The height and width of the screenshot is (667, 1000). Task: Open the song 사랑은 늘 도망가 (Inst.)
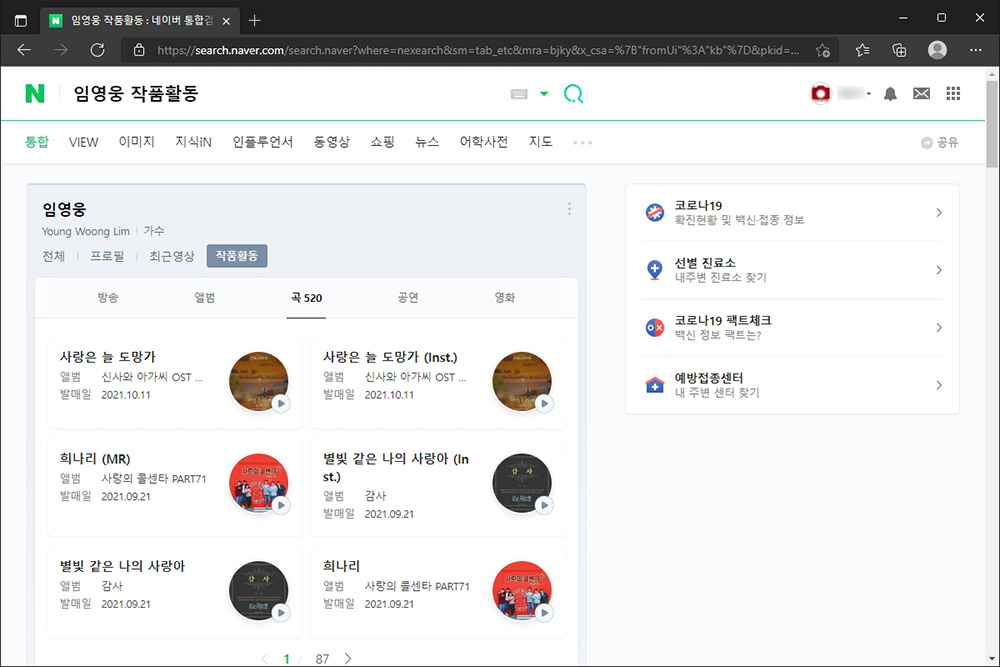390,357
